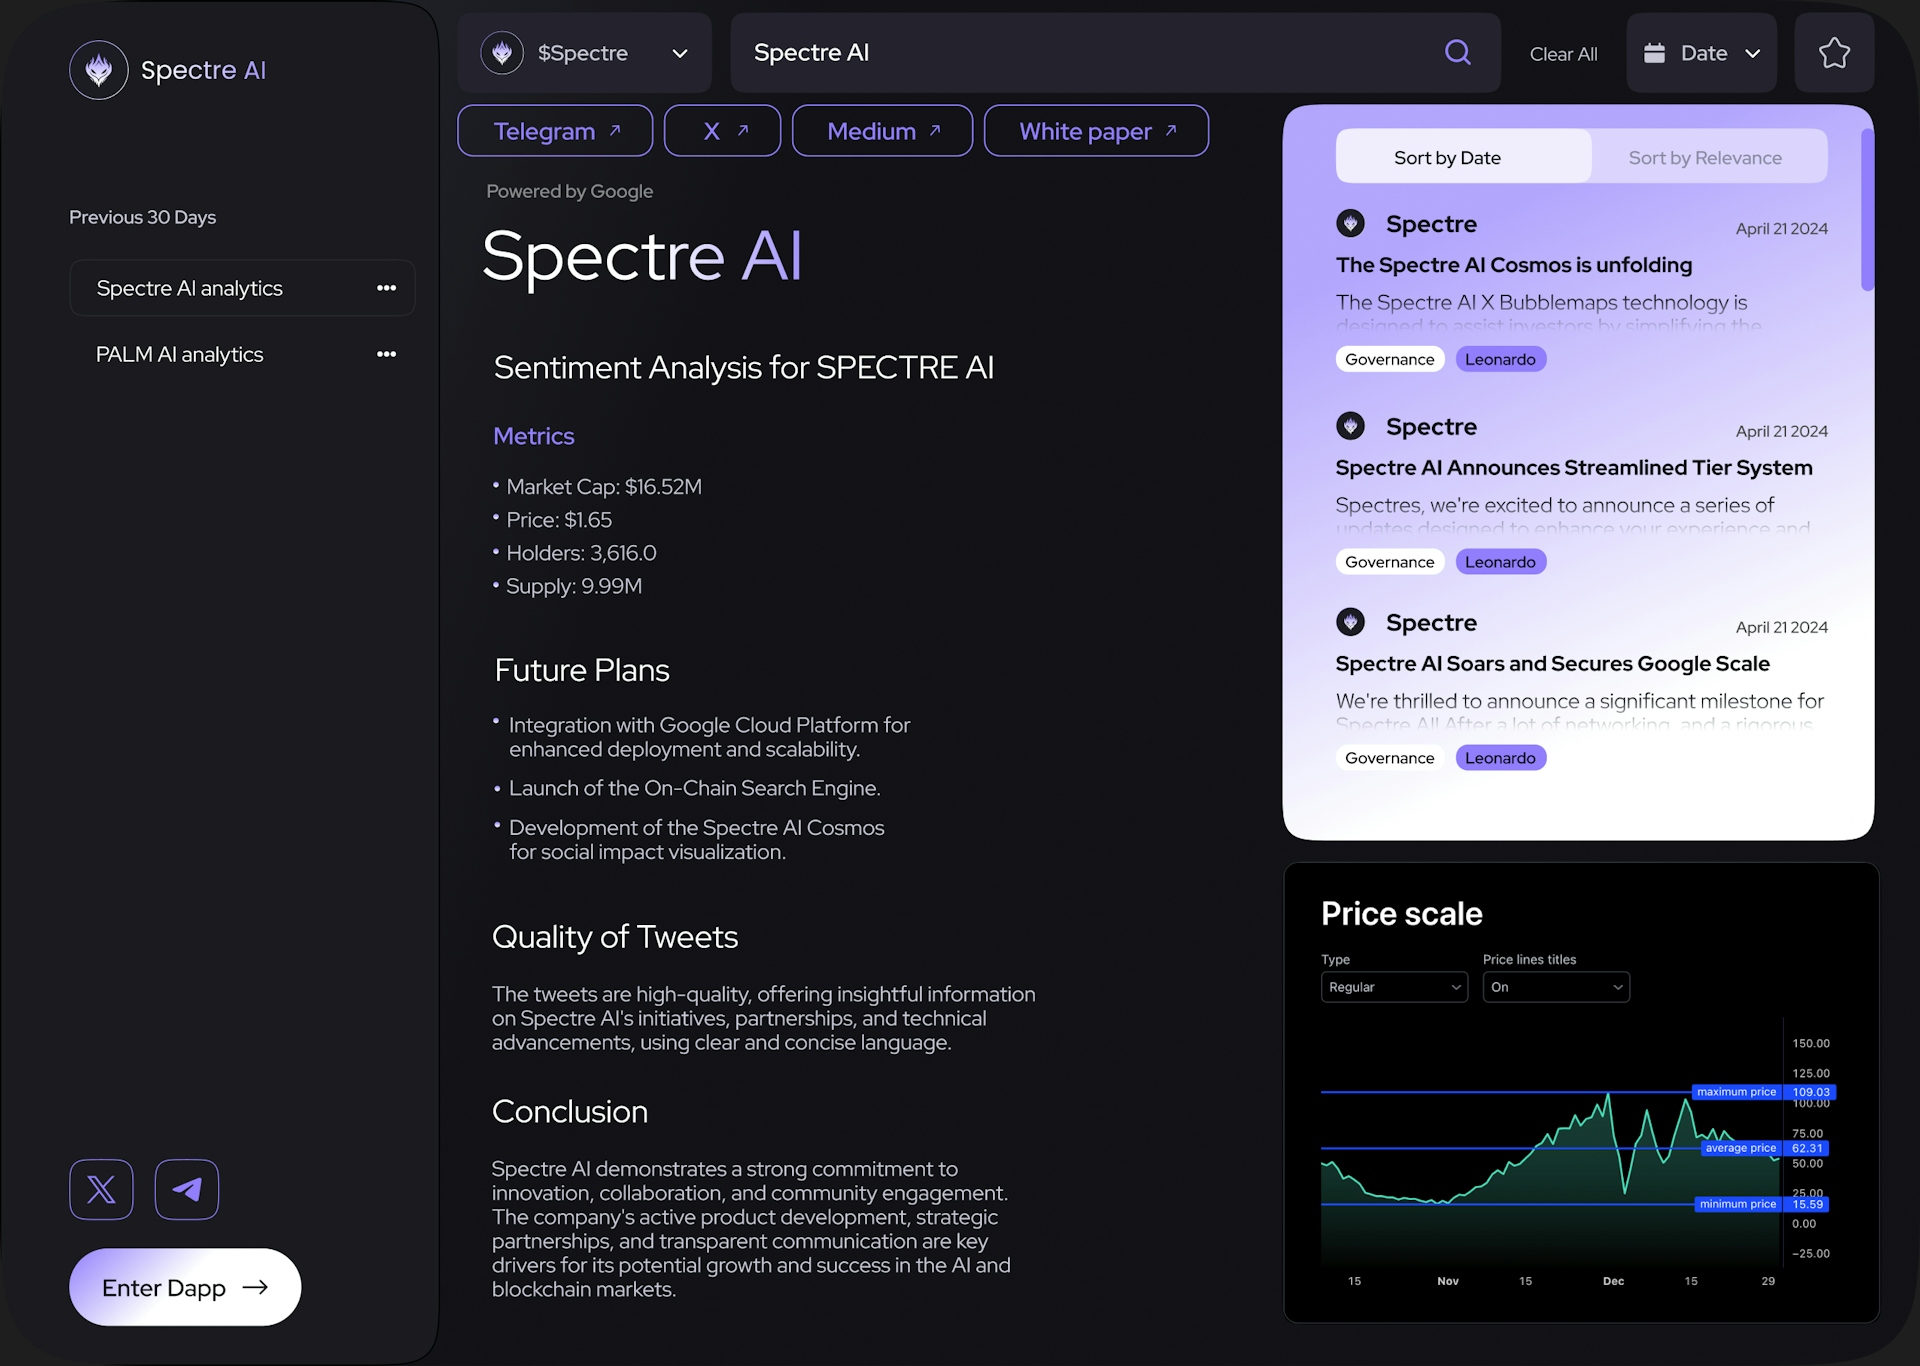Screen dimensions: 1920x1366
Task: Click Governance tag on Google Scale post
Action: tap(1389, 758)
